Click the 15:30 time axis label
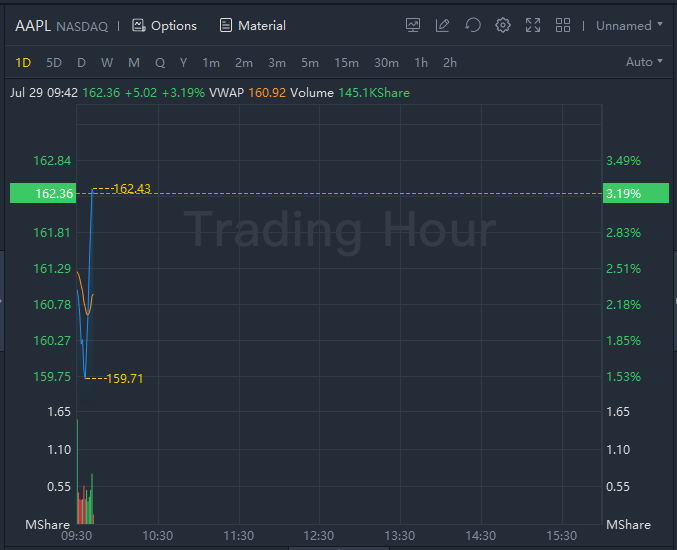This screenshot has height=550, width=677. pyautogui.click(x=561, y=536)
